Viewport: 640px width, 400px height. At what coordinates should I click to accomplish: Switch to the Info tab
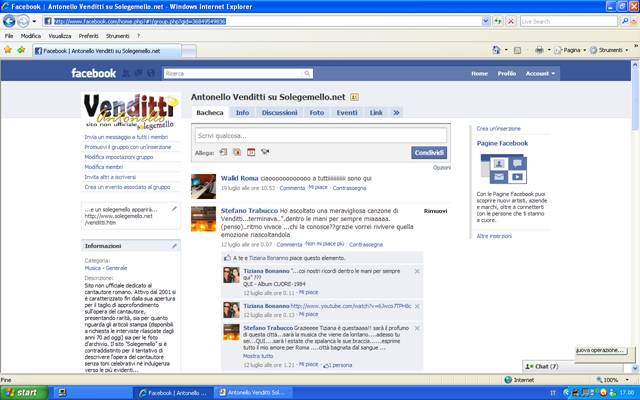click(x=242, y=113)
